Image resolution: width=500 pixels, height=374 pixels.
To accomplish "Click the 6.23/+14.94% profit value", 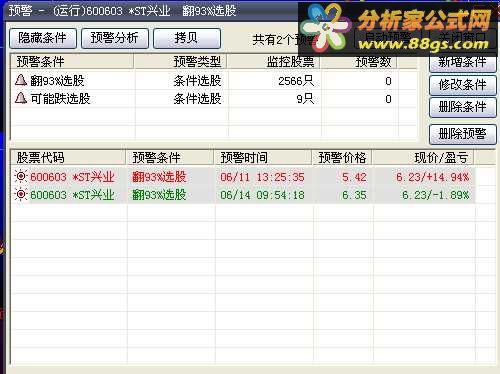I will [433, 177].
